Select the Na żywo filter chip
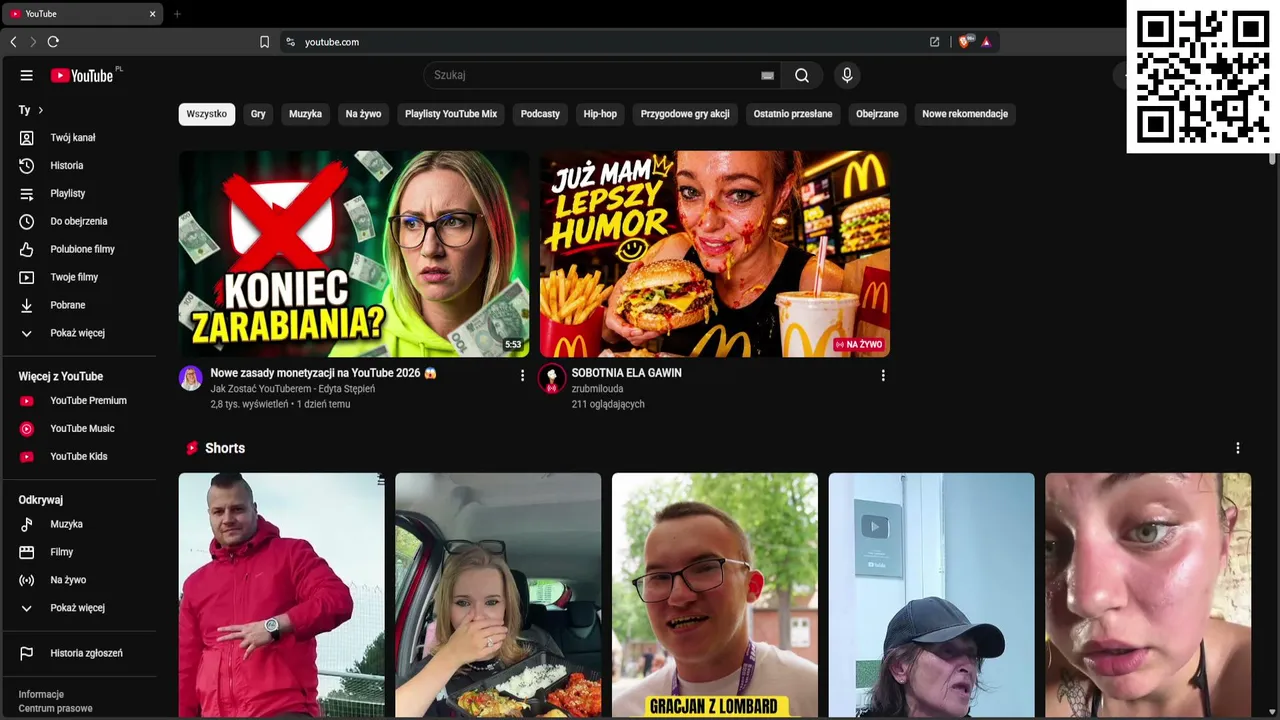Screen dimensions: 1280x720 click(363, 114)
